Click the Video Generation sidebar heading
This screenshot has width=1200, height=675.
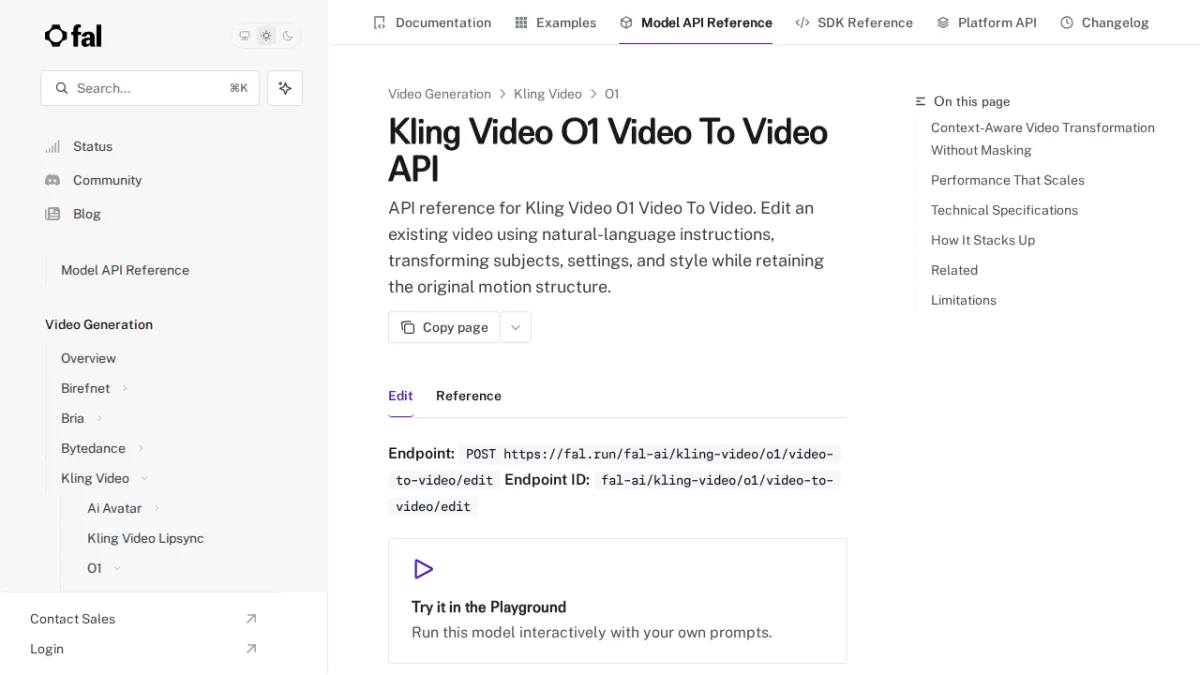click(99, 325)
